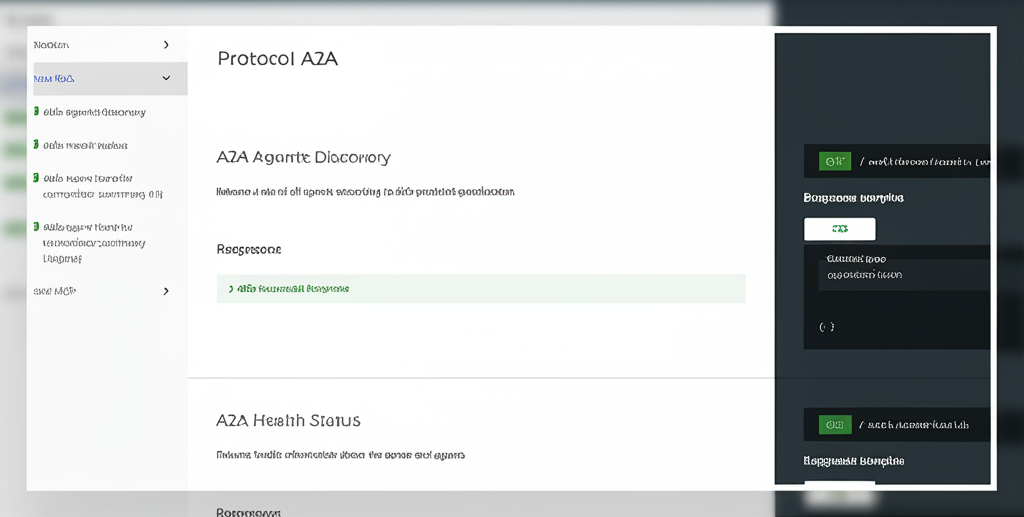Screen dimensions: 1024x517
Task: Click the green method badge in Agents Discovery endpoint bar
Action: 834,161
